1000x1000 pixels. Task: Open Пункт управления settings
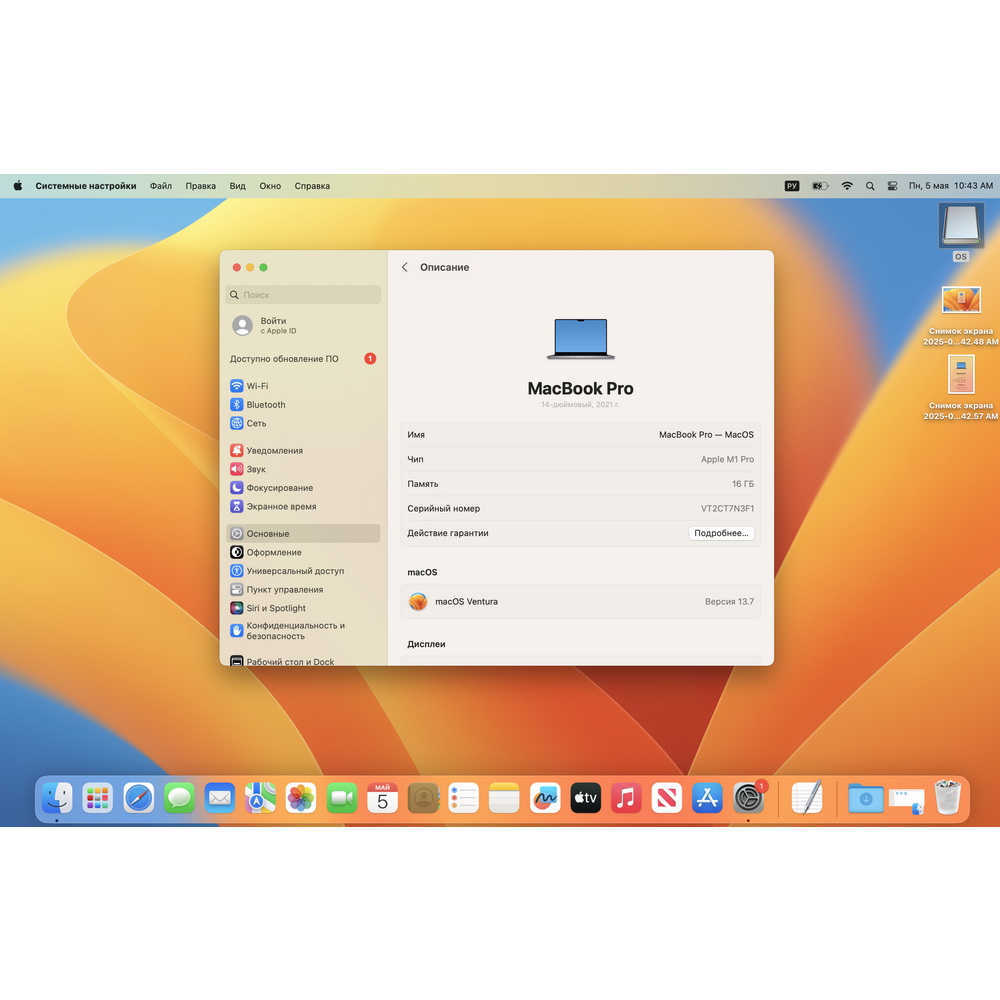tap(303, 589)
